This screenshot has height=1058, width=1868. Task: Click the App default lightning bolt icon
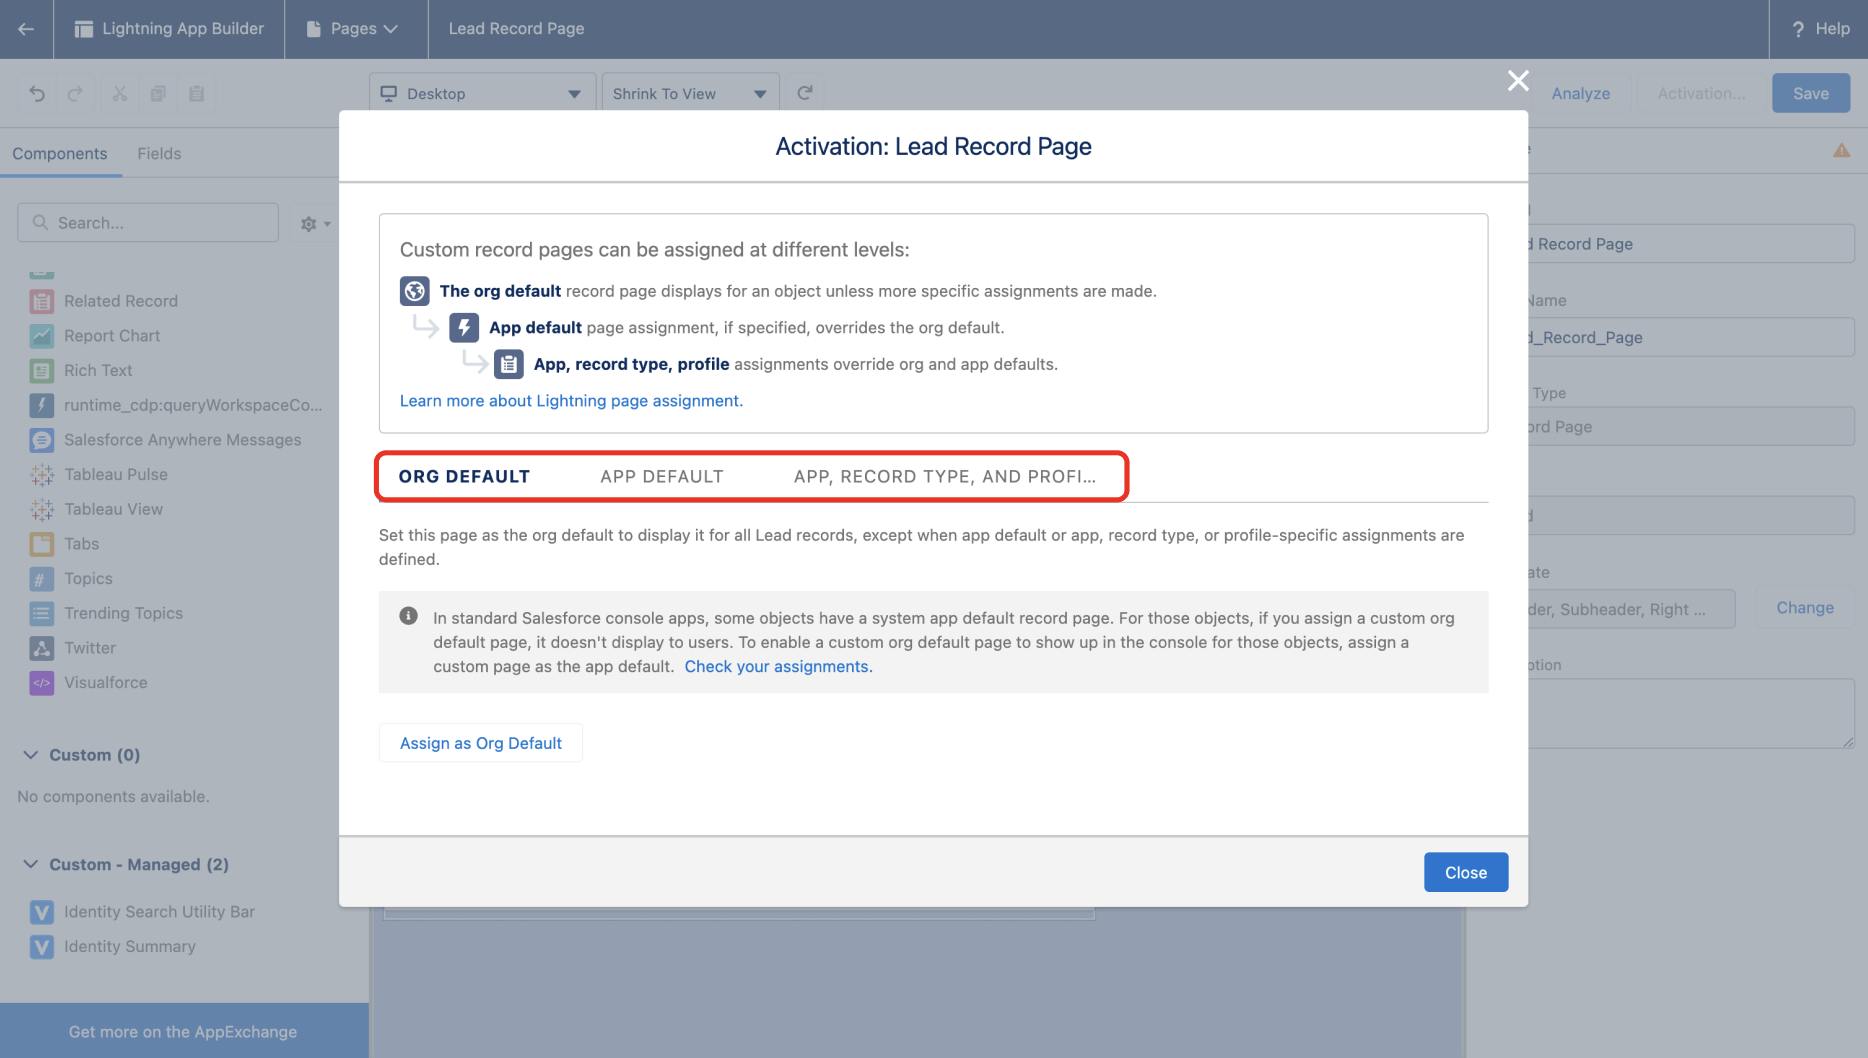pos(464,327)
